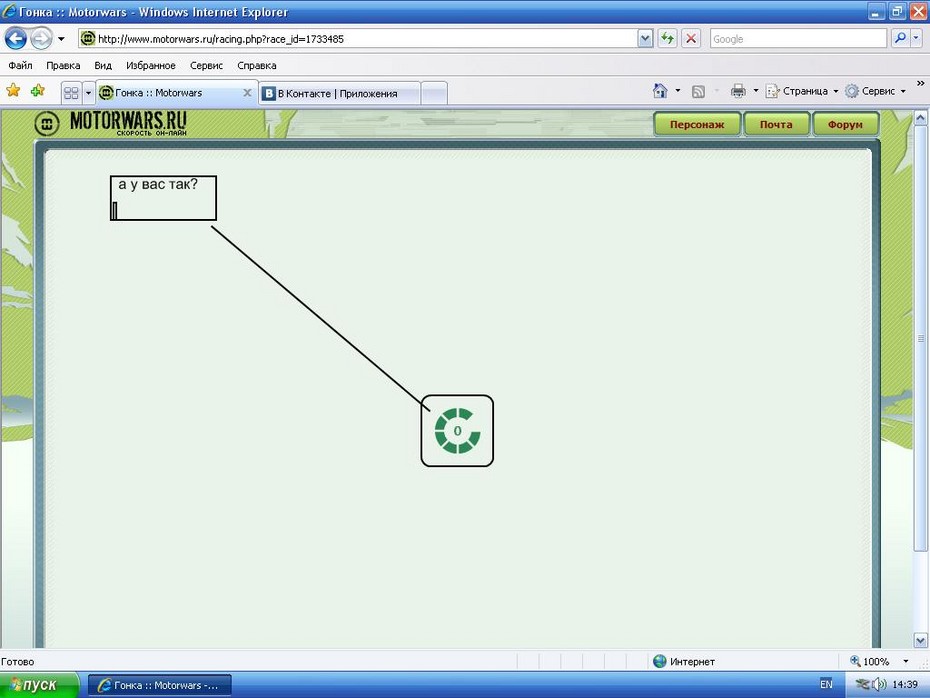Click the Add to Favorites star-plus icon
The width and height of the screenshot is (930, 698).
click(38, 91)
